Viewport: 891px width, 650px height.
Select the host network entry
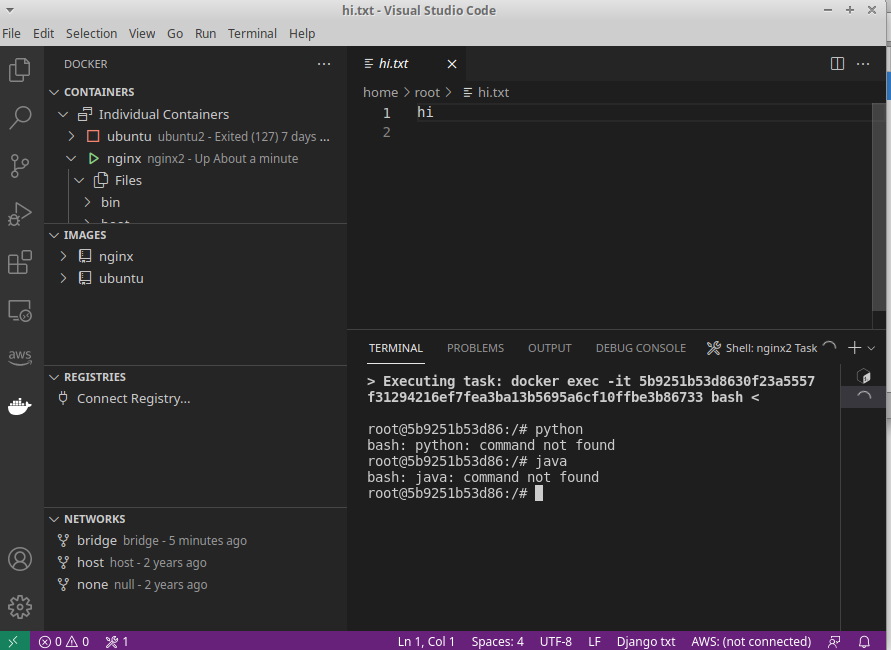click(x=195, y=562)
